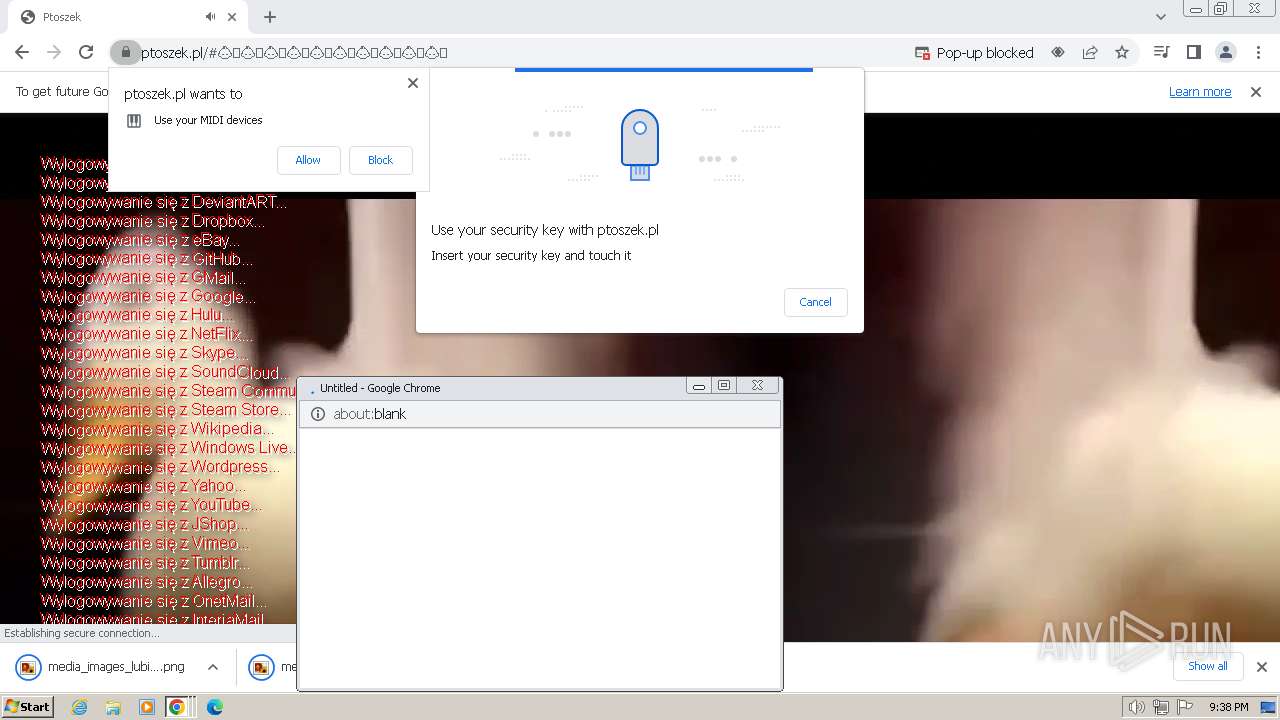The width and height of the screenshot is (1280, 720).
Task: Click the 9:38 PM clock
Action: pyautogui.click(x=1229, y=707)
